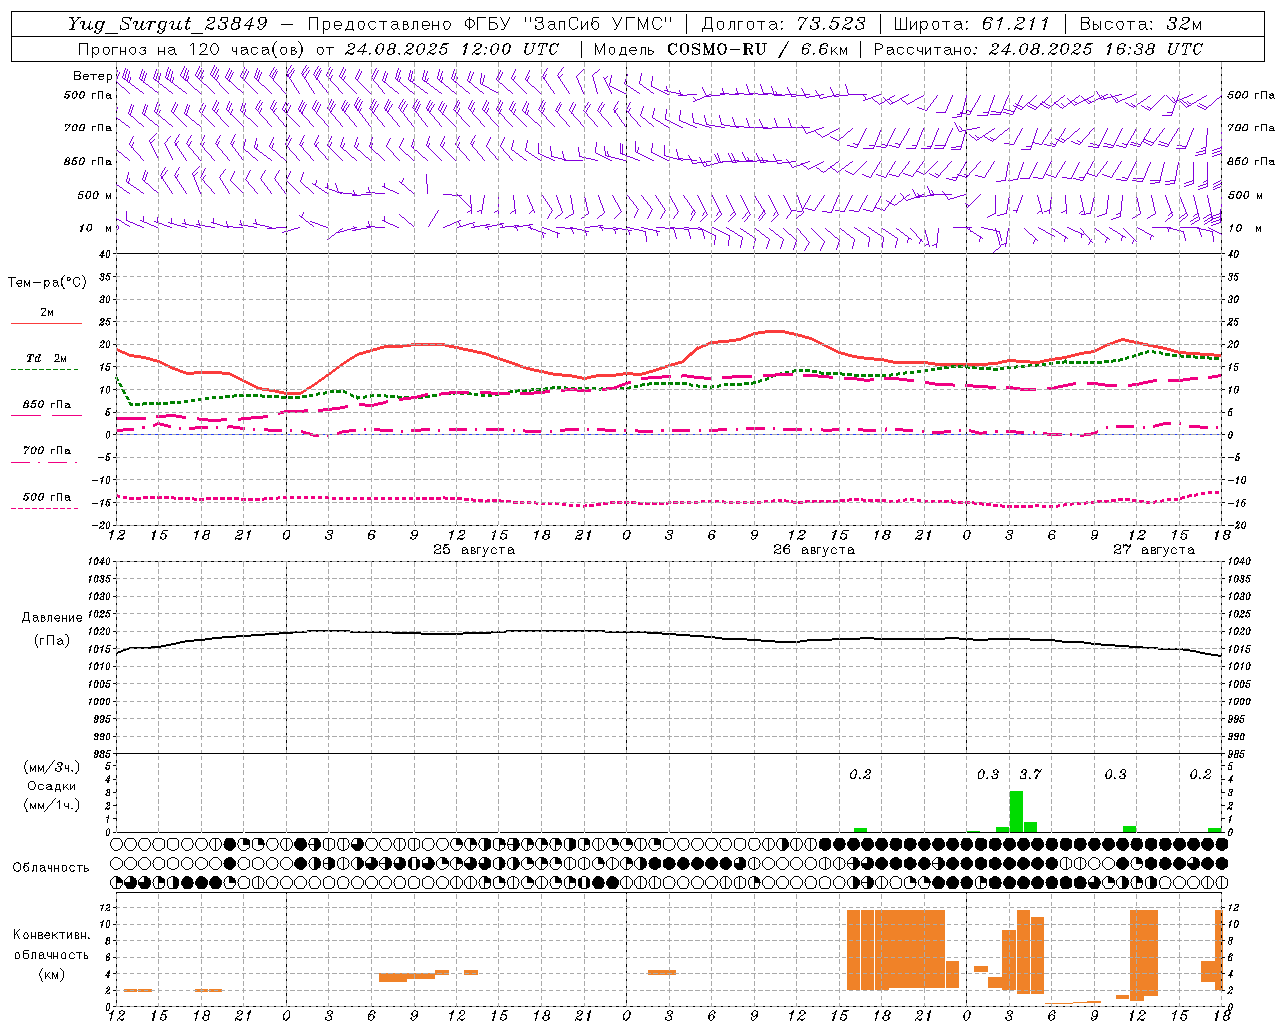
Task: Click the Рассчитано: 24.08.2025 16:38 UTC text
Action: [1038, 49]
